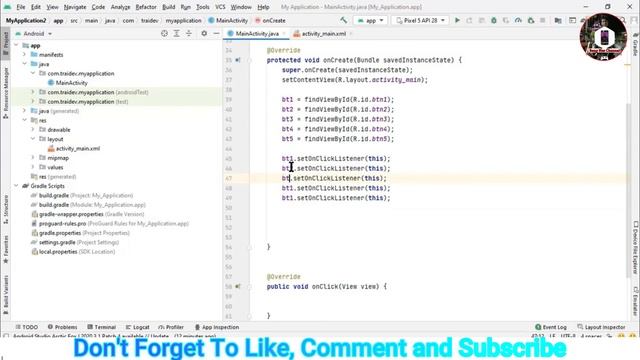Click the gutter override icon beside onCreate
The height and width of the screenshot is (360, 640).
tap(238, 60)
